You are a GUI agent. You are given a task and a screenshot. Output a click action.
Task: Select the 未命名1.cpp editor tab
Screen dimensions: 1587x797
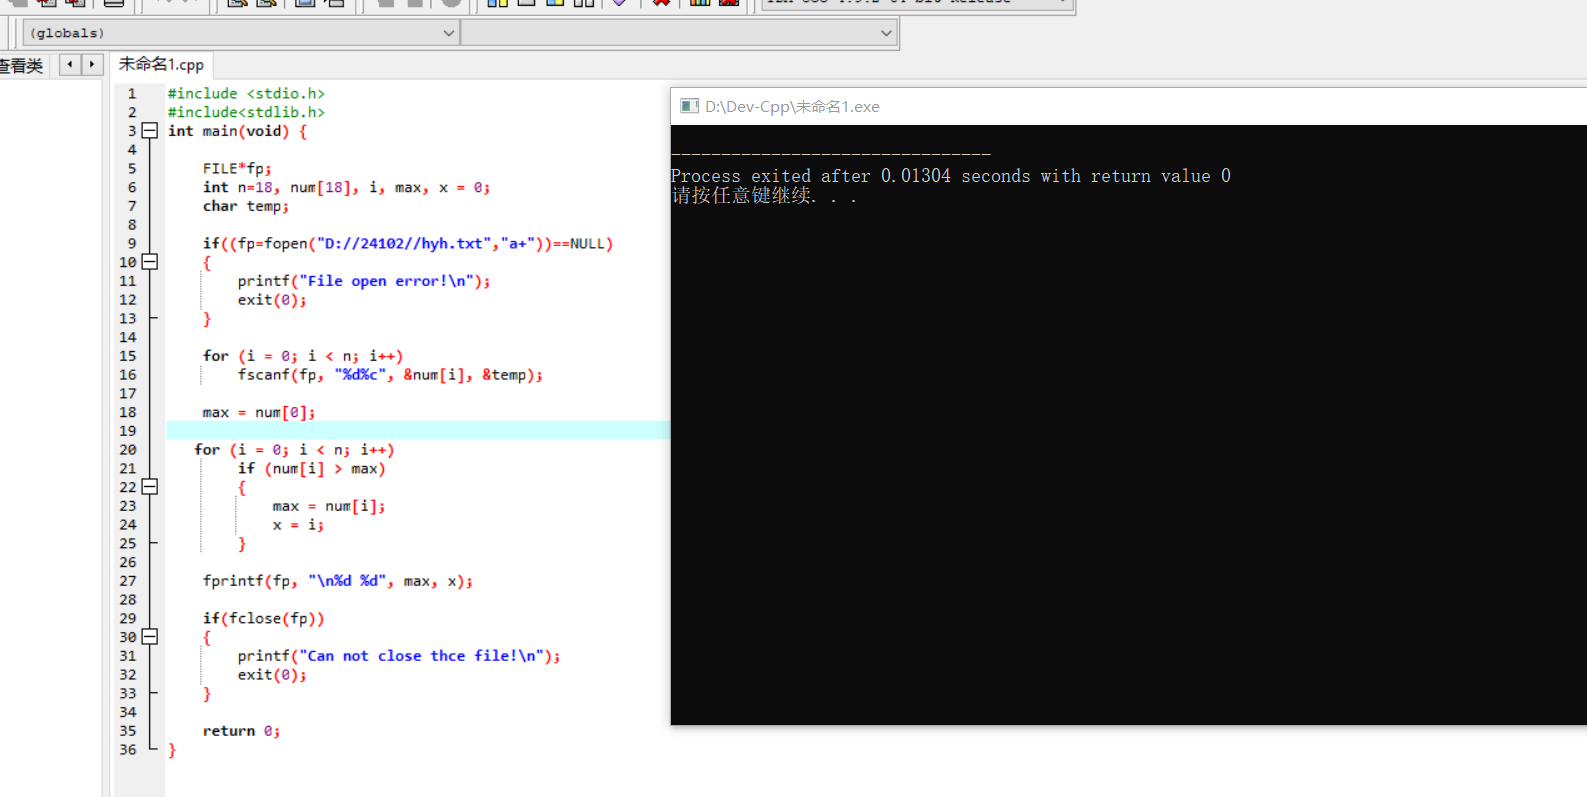coord(161,64)
